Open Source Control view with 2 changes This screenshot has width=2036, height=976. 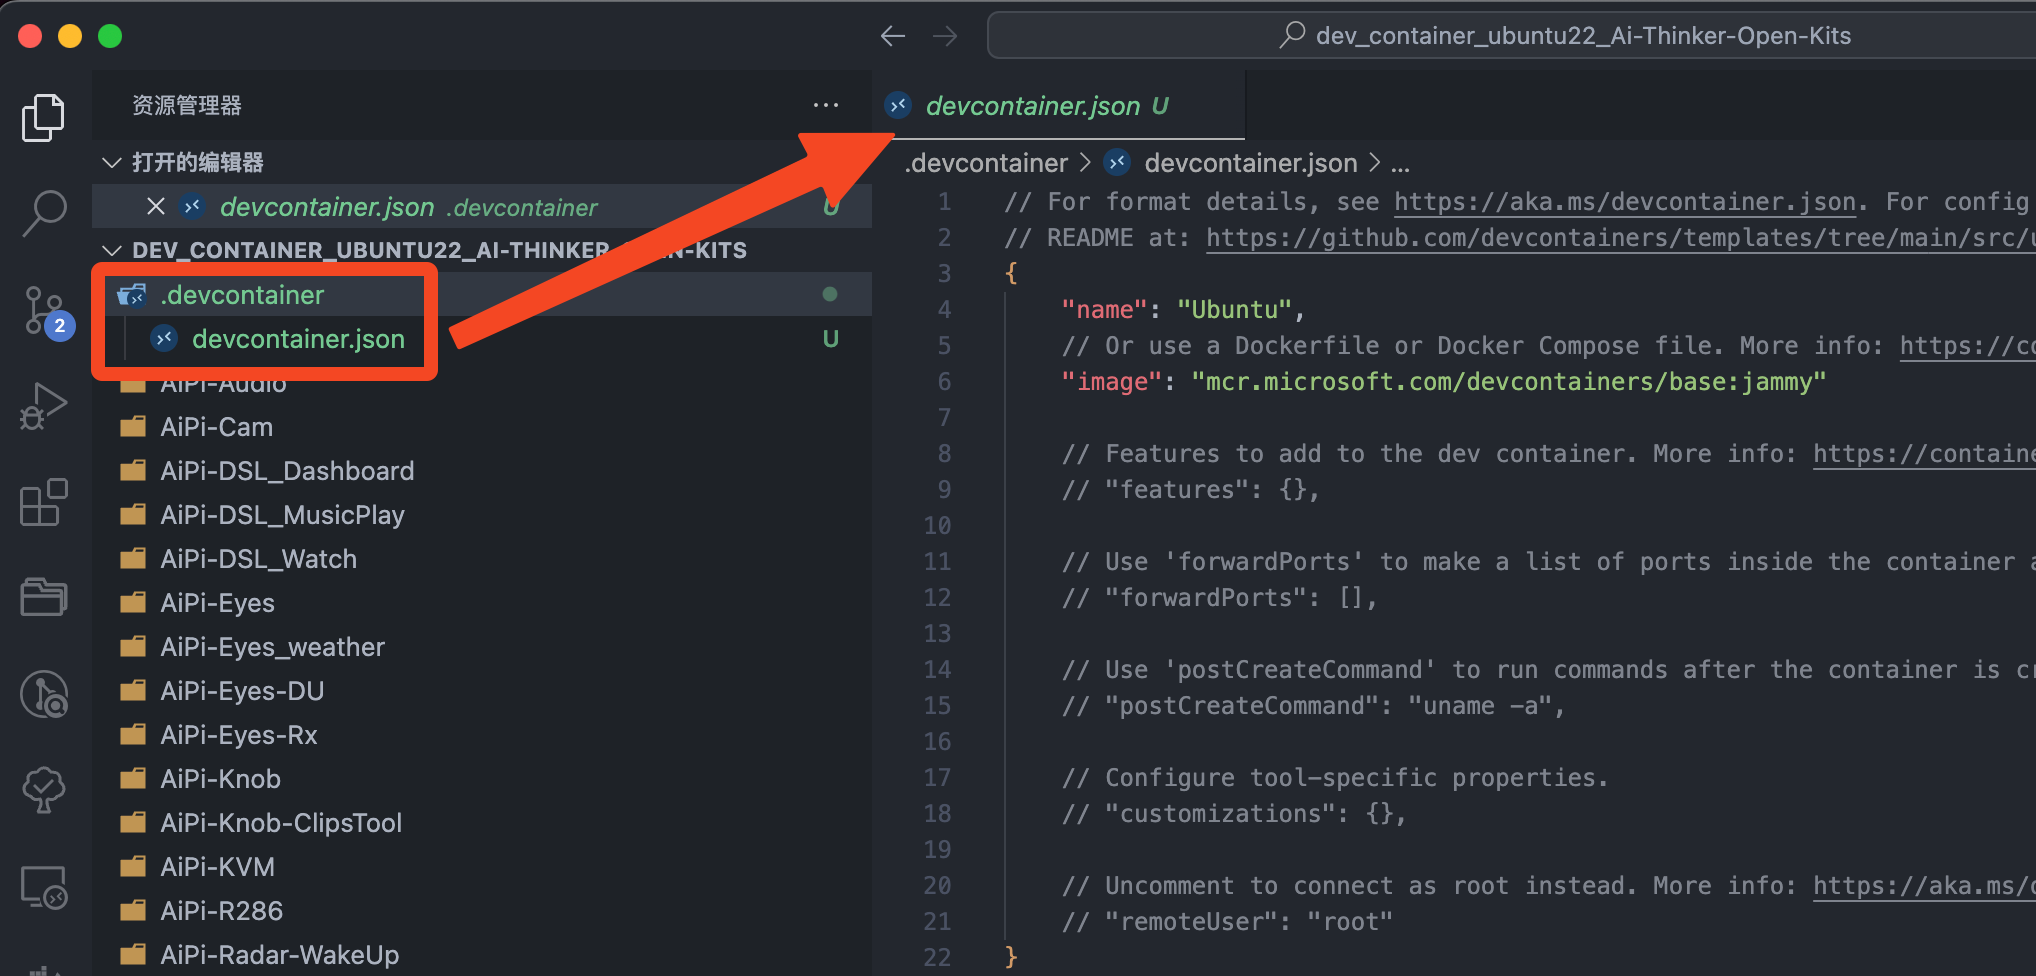pos(45,312)
